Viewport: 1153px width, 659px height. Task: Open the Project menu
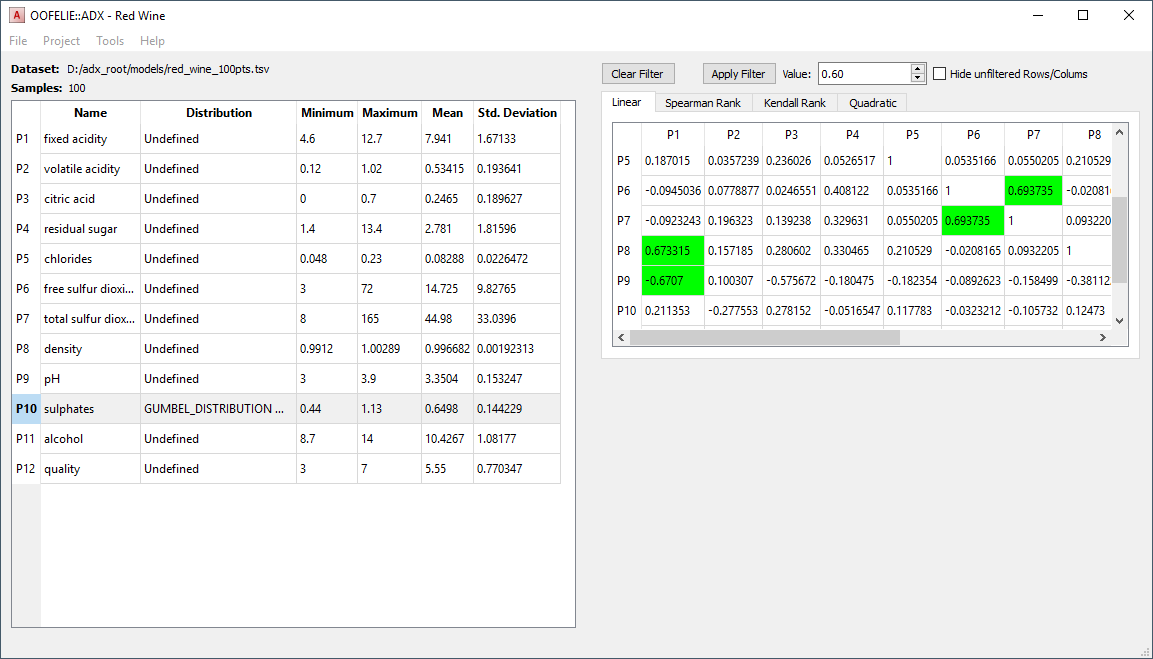click(61, 41)
